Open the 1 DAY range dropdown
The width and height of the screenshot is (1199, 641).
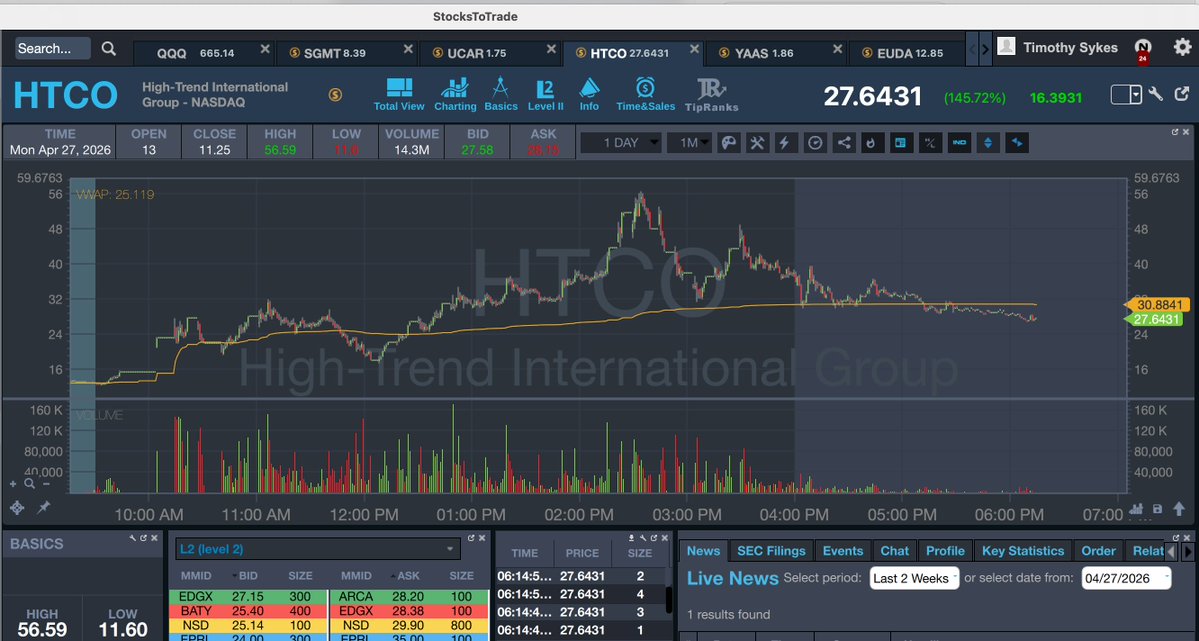621,143
